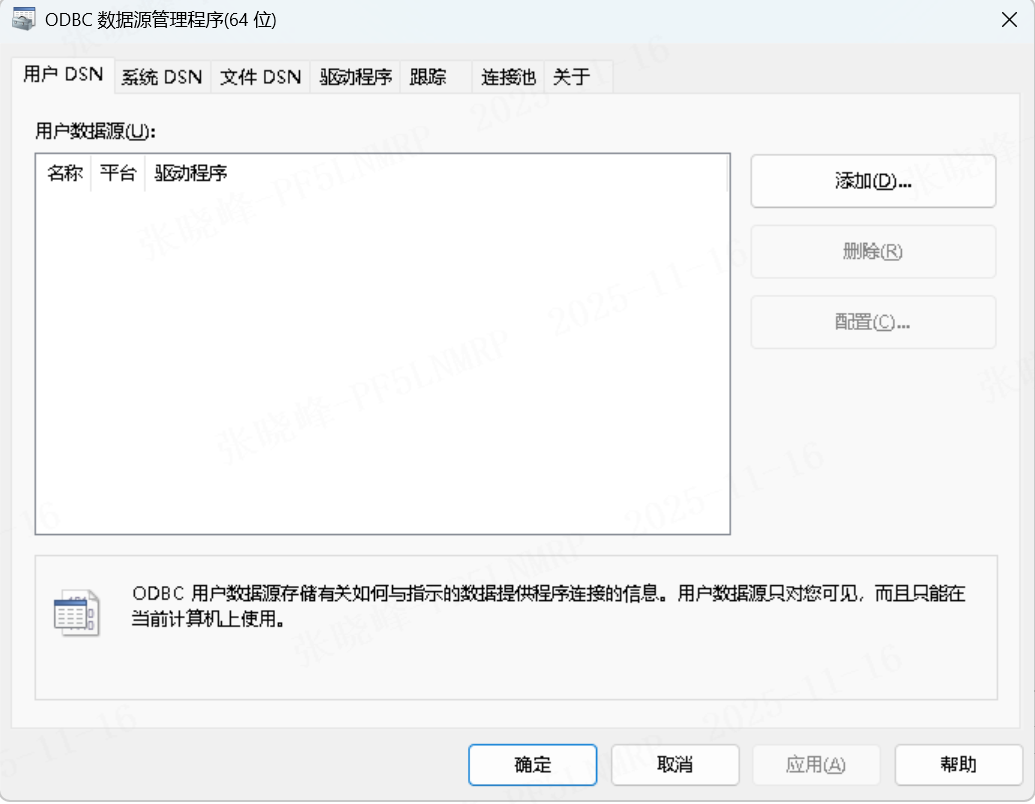Click the data source icon in info panel
The height and width of the screenshot is (804, 1035).
[x=76, y=613]
